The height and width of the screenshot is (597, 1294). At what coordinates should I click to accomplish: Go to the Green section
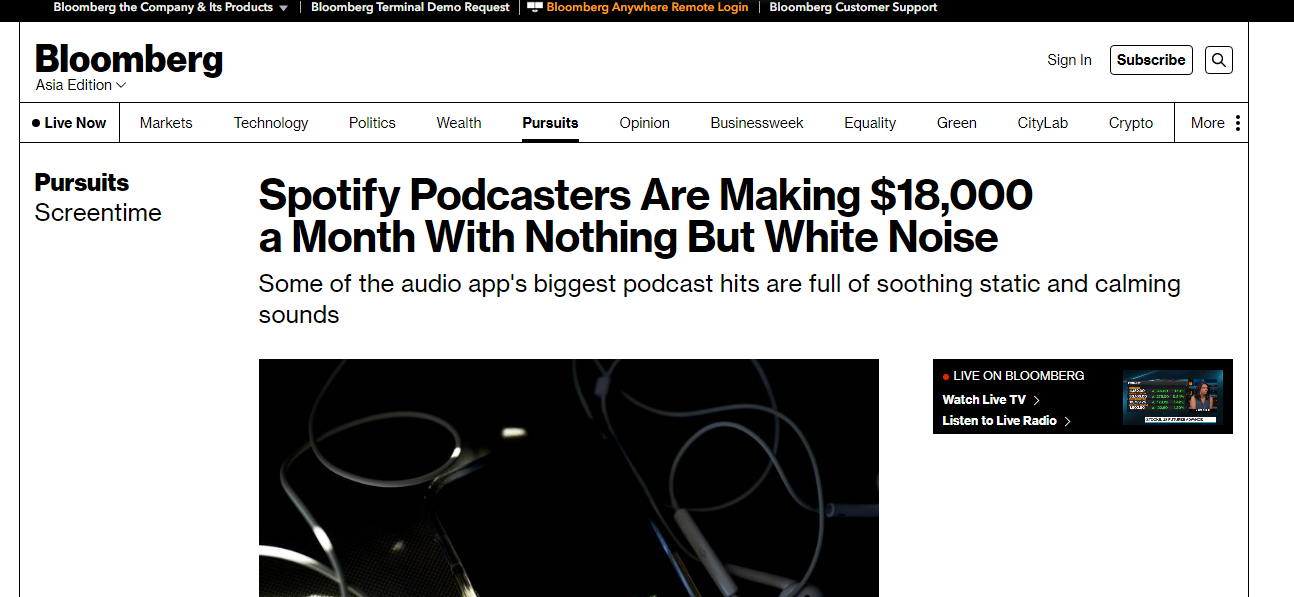(957, 123)
